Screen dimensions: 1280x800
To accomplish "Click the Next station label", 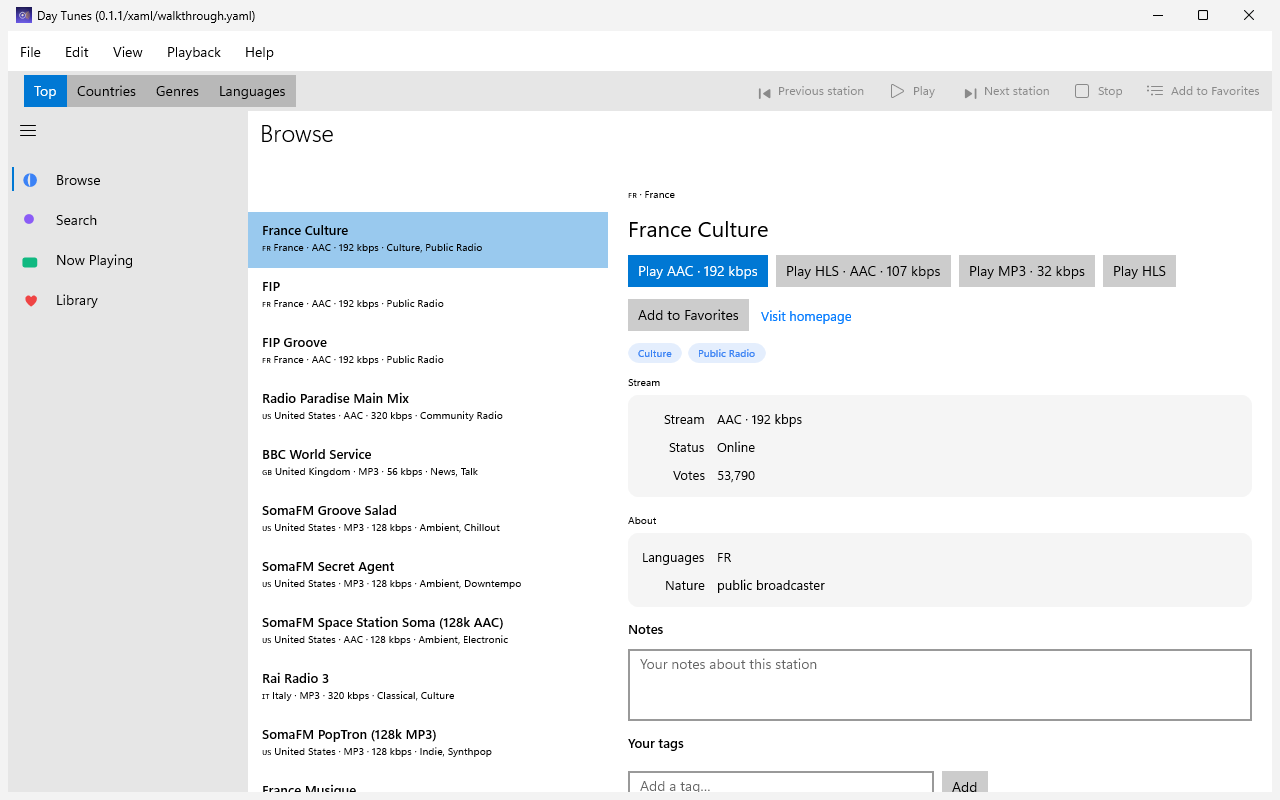I will (x=1017, y=91).
